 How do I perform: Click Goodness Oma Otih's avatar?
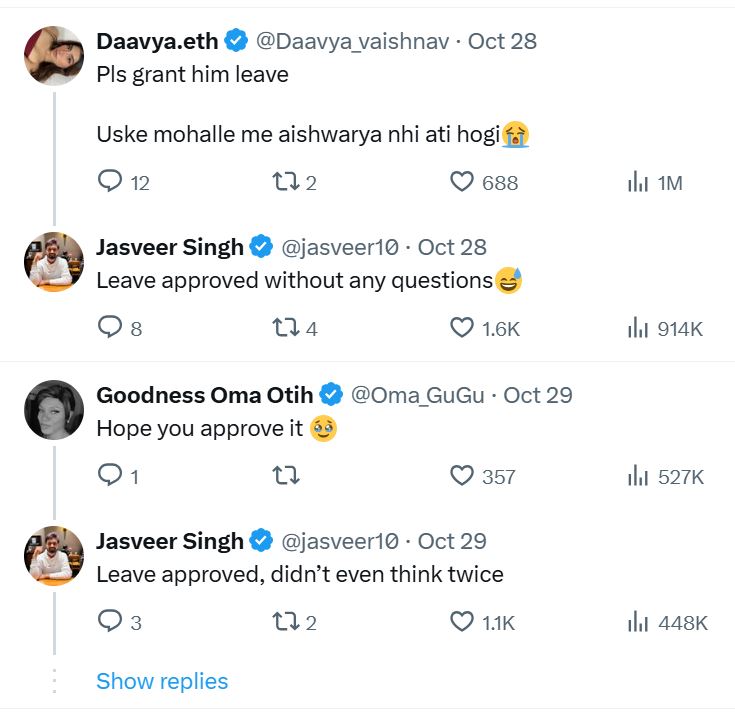point(53,410)
